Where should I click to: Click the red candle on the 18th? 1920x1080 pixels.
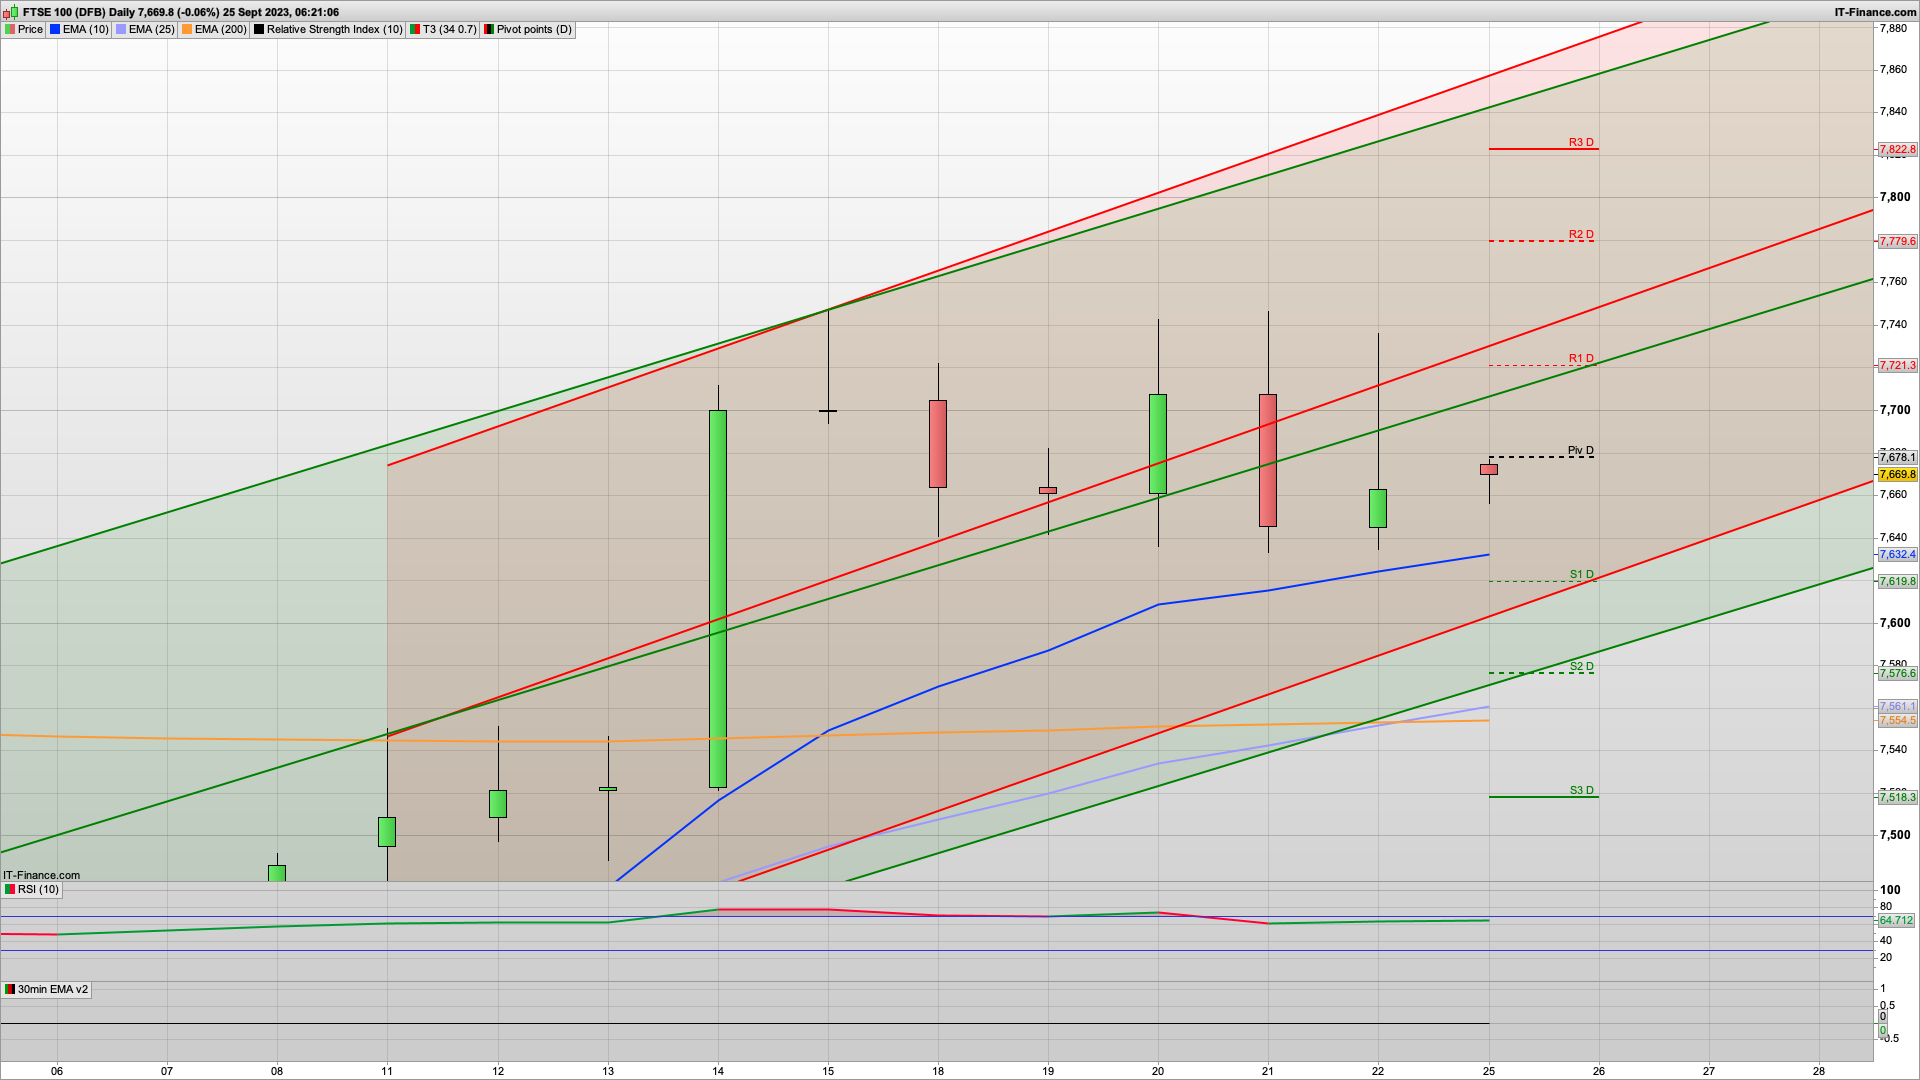pyautogui.click(x=938, y=444)
